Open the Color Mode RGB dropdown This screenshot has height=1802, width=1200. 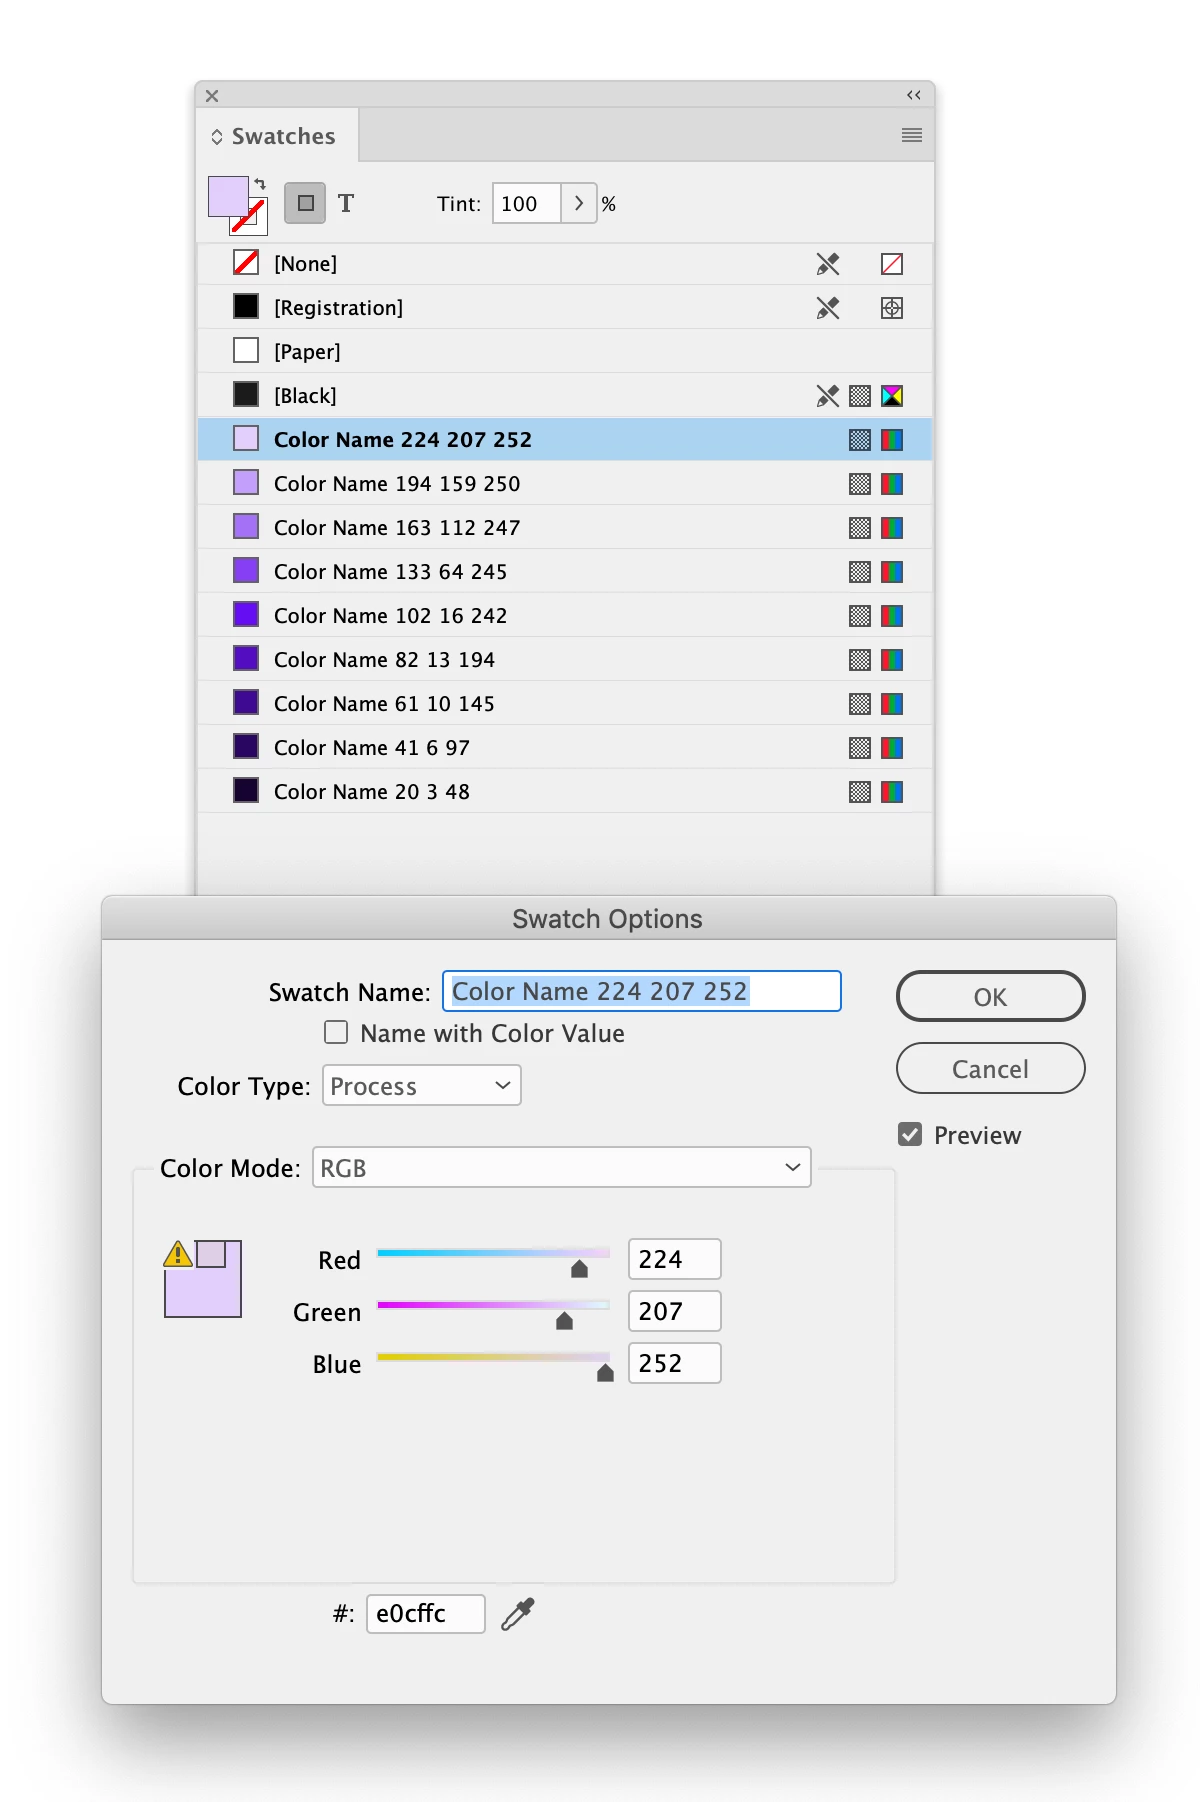pyautogui.click(x=562, y=1167)
